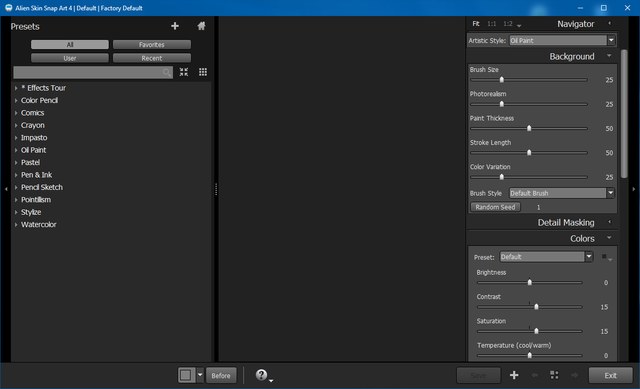Toggle the Before preview button
Viewport: 640px width, 389px height.
(x=221, y=376)
